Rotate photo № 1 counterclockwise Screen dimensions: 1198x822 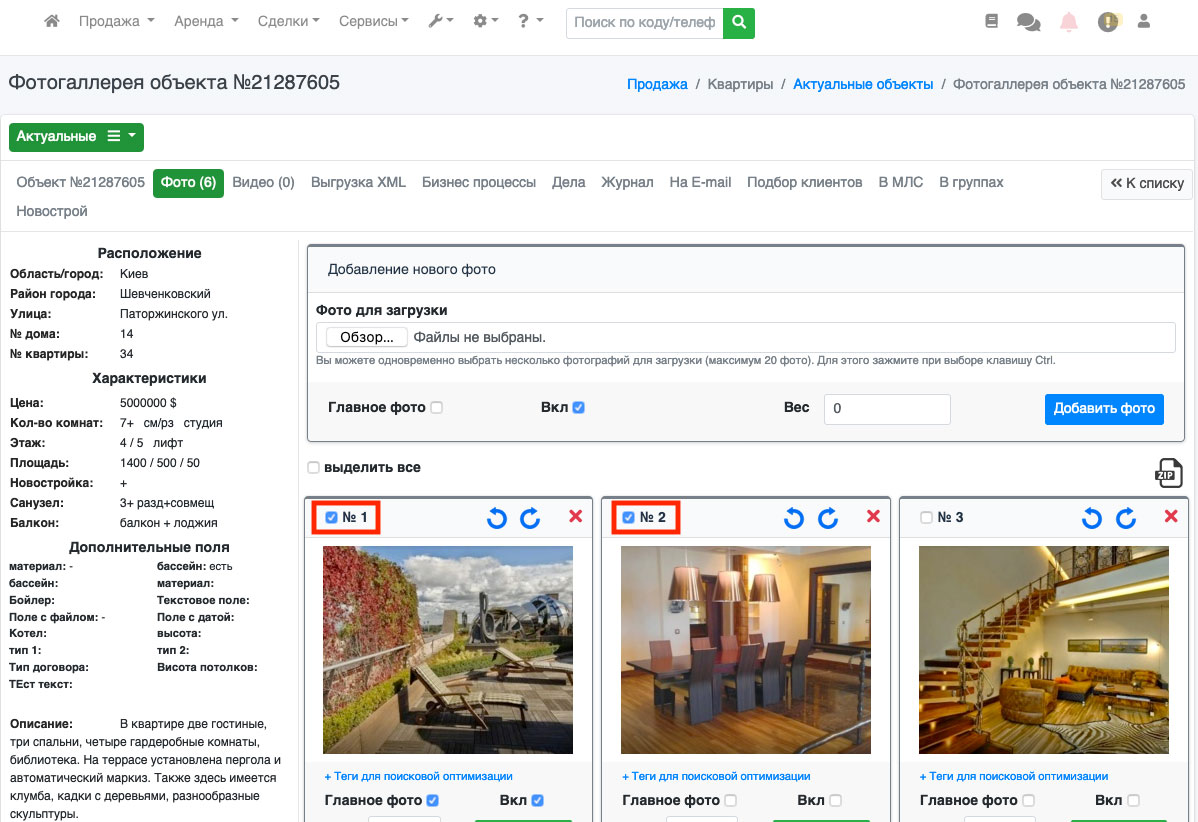pyautogui.click(x=496, y=517)
